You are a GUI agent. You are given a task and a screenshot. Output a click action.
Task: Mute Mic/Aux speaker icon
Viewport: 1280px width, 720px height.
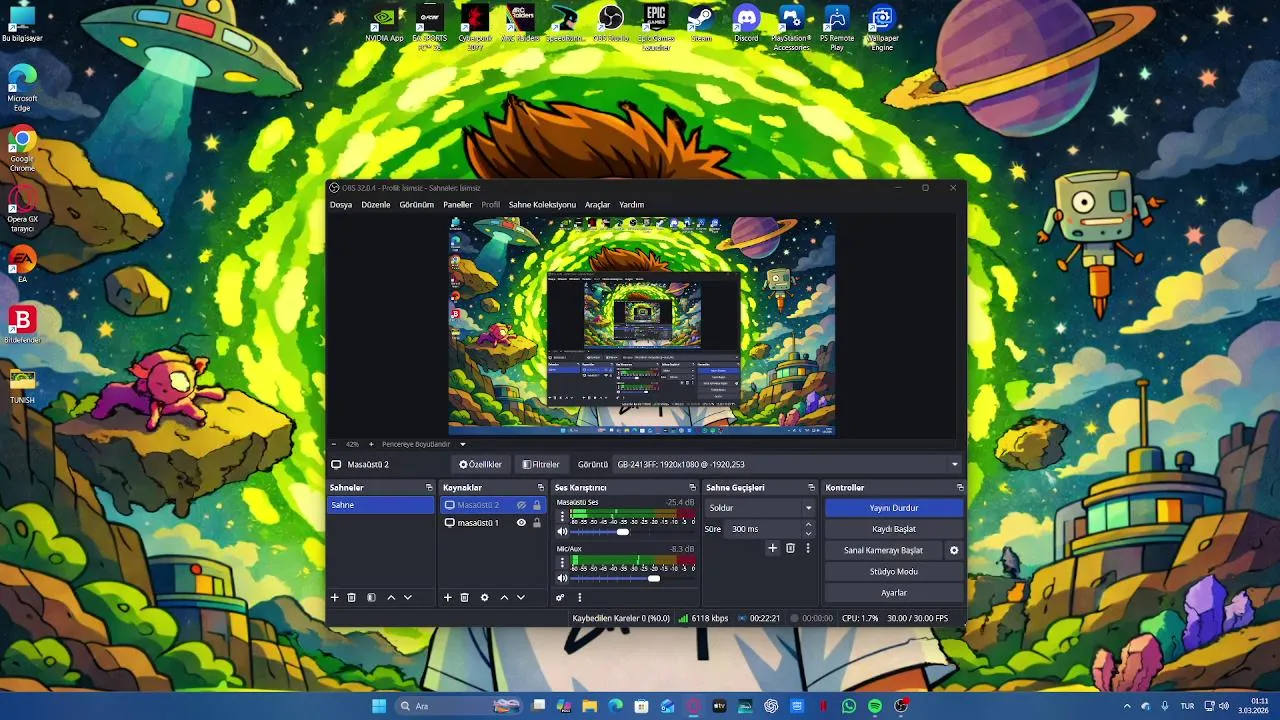tap(562, 578)
